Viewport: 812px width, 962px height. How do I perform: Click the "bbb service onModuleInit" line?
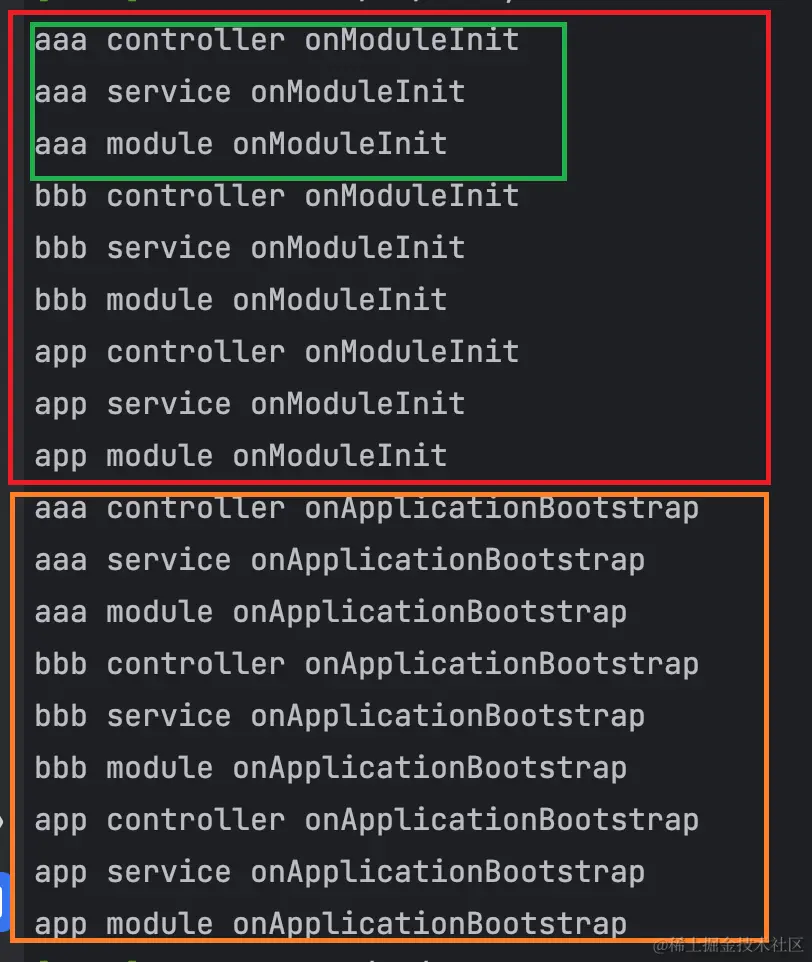click(x=250, y=248)
